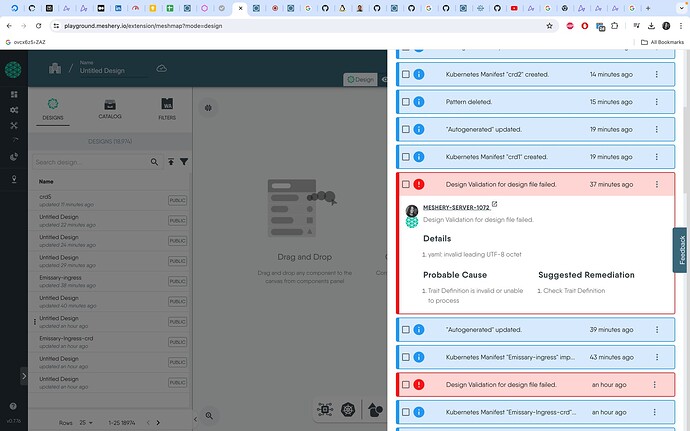Switch to the Filters tab
The width and height of the screenshot is (690, 431).
click(167, 109)
